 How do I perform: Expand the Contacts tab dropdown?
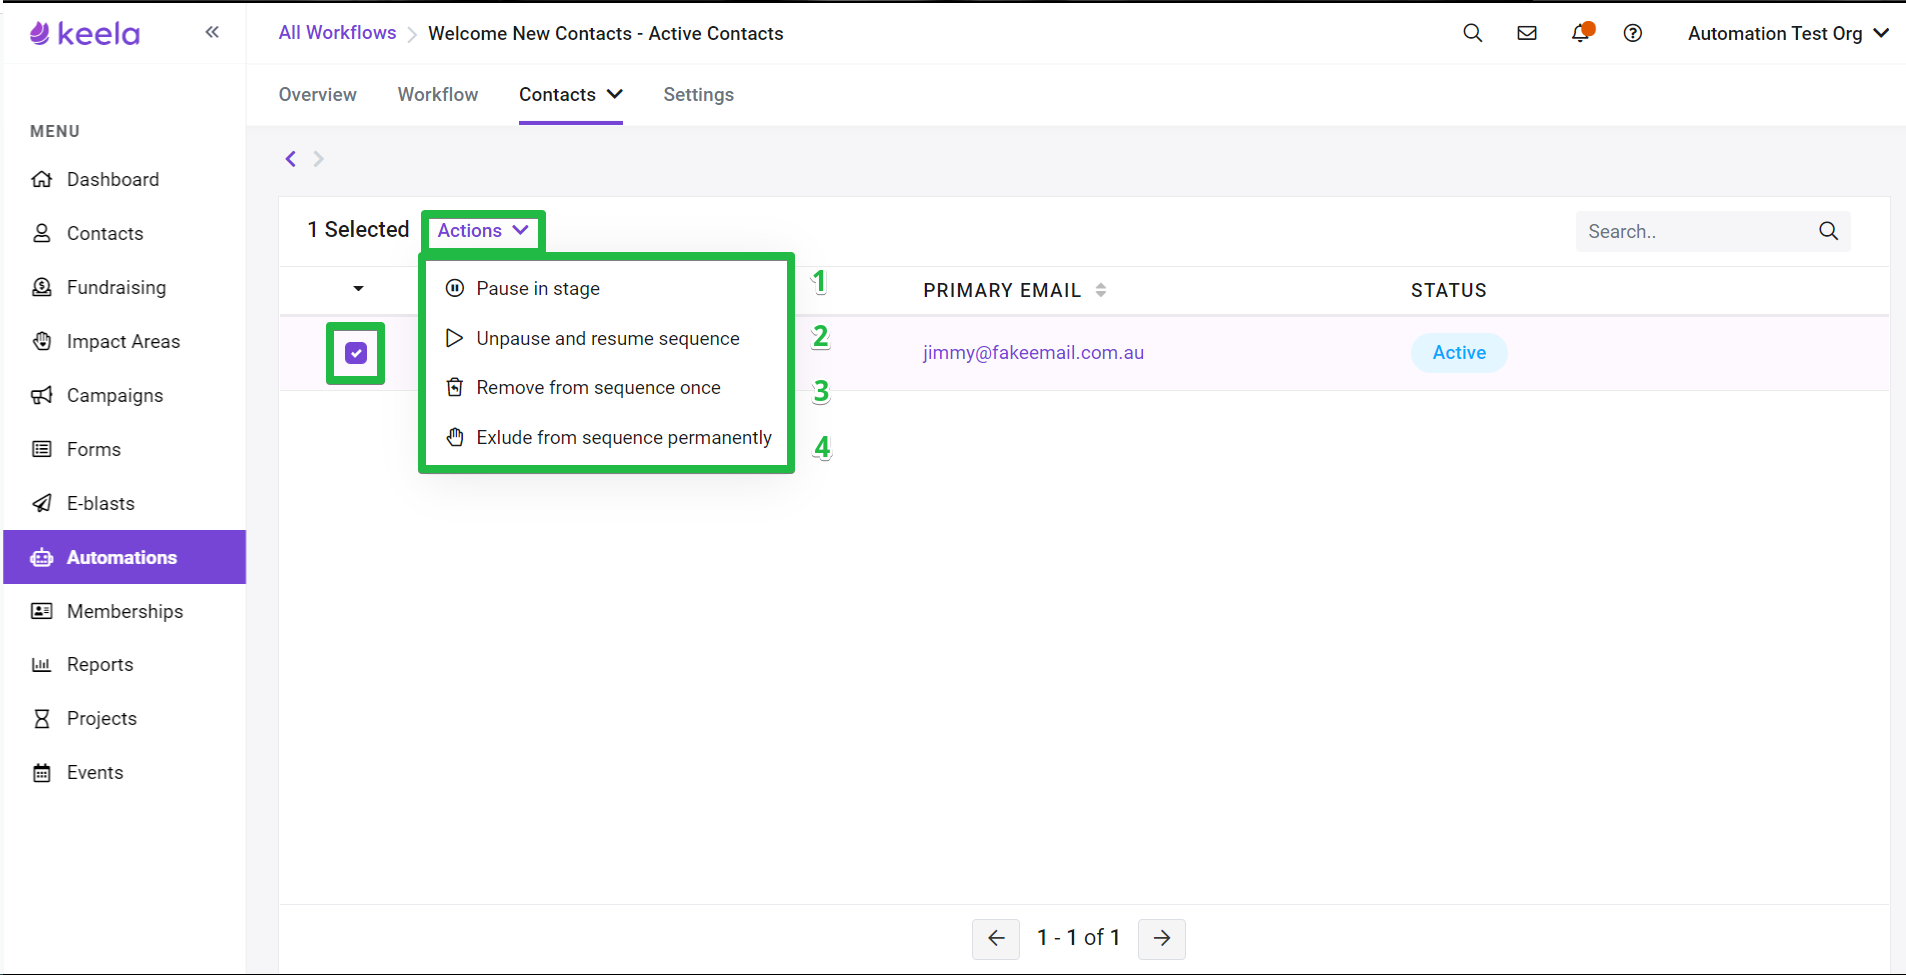[571, 94]
